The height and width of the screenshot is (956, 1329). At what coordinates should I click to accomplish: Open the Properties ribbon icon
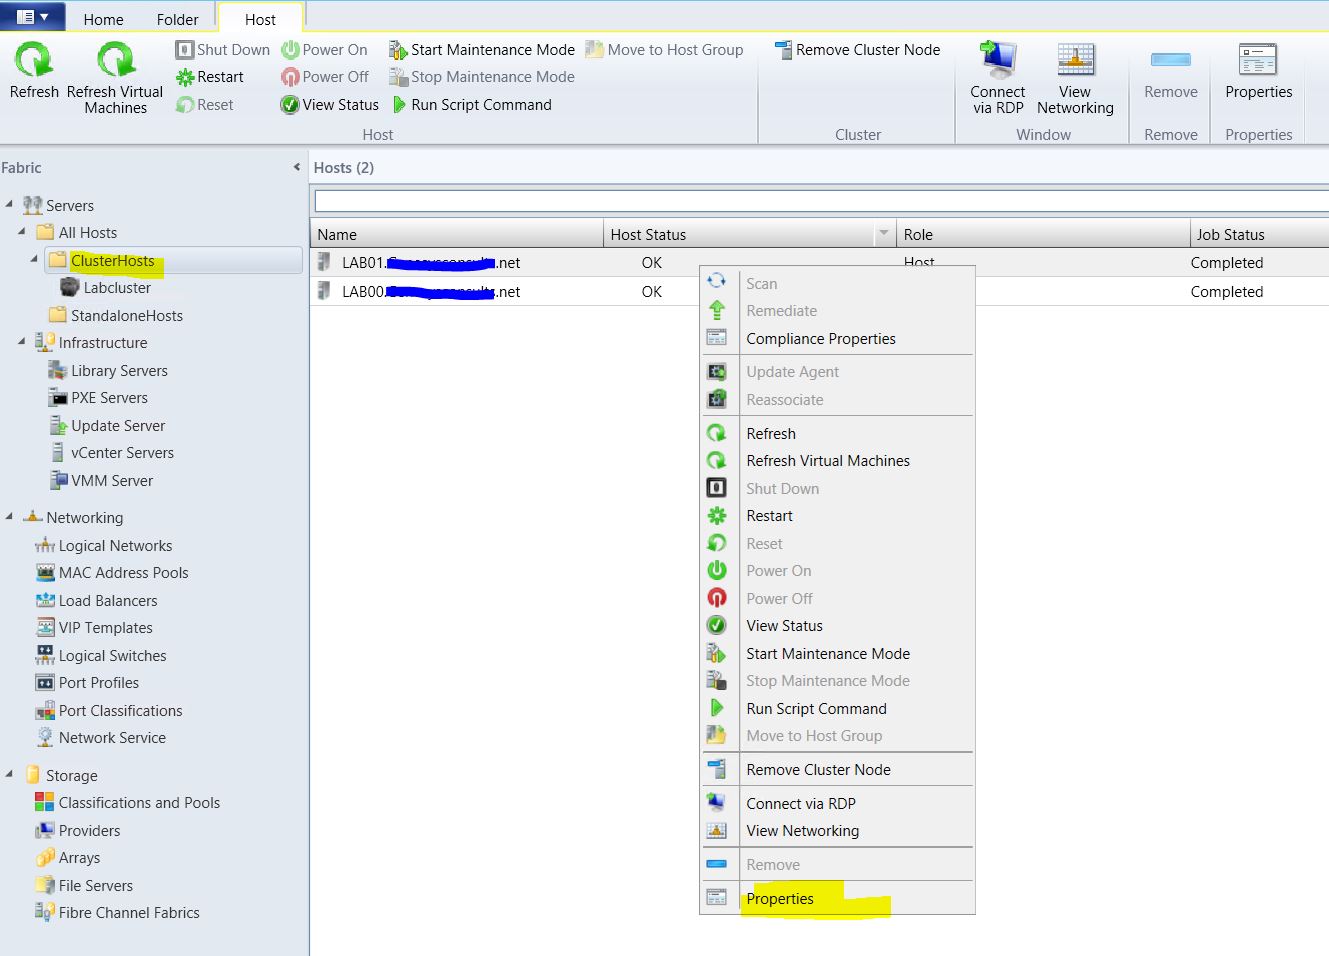pyautogui.click(x=1258, y=61)
